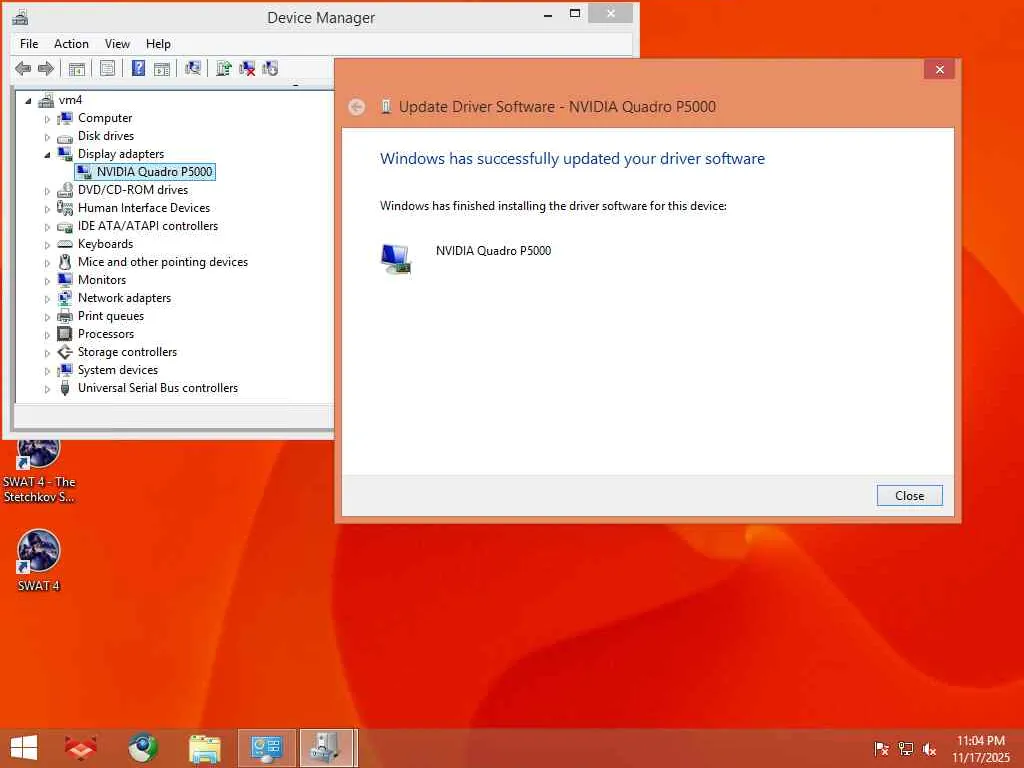
Task: Select NVIDIA Quadro P5000 in device tree
Action: tap(154, 172)
